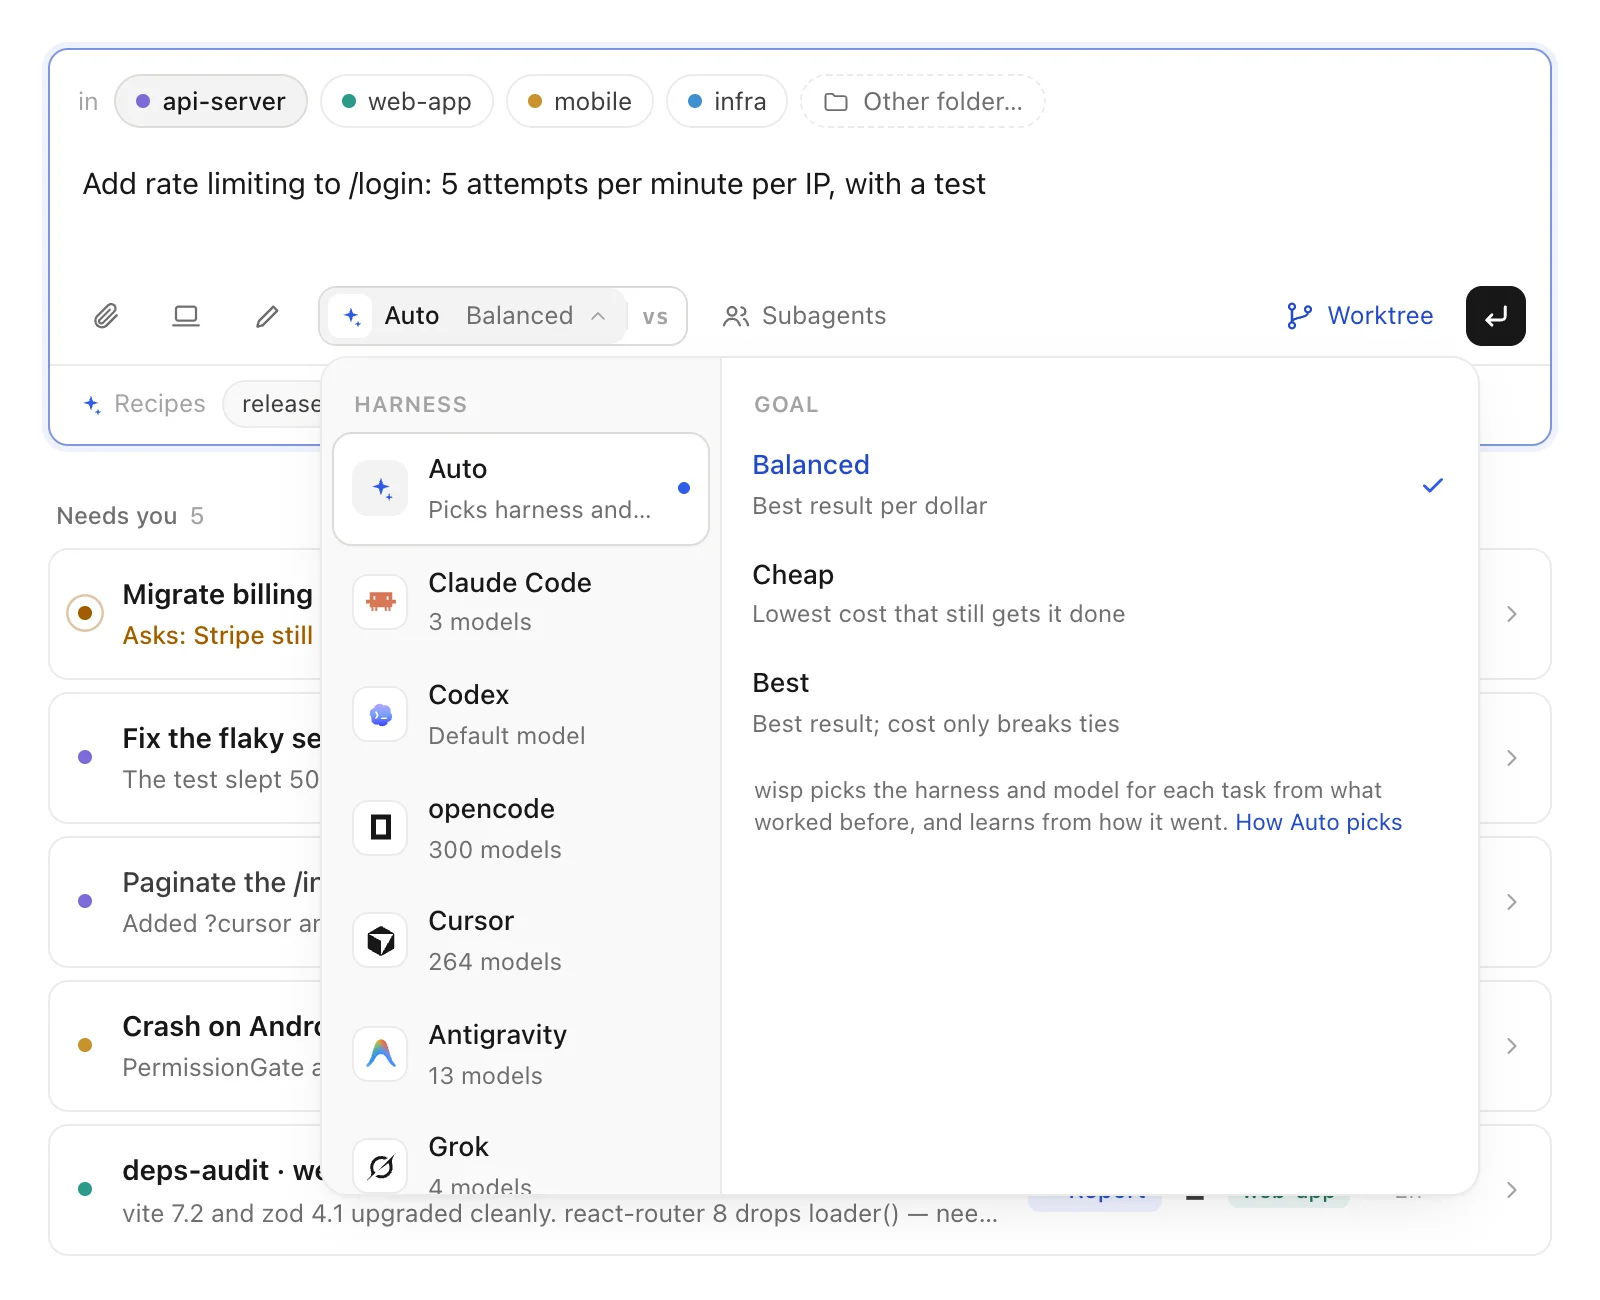
Task: Pick the Cursor cube icon
Action: [381, 941]
